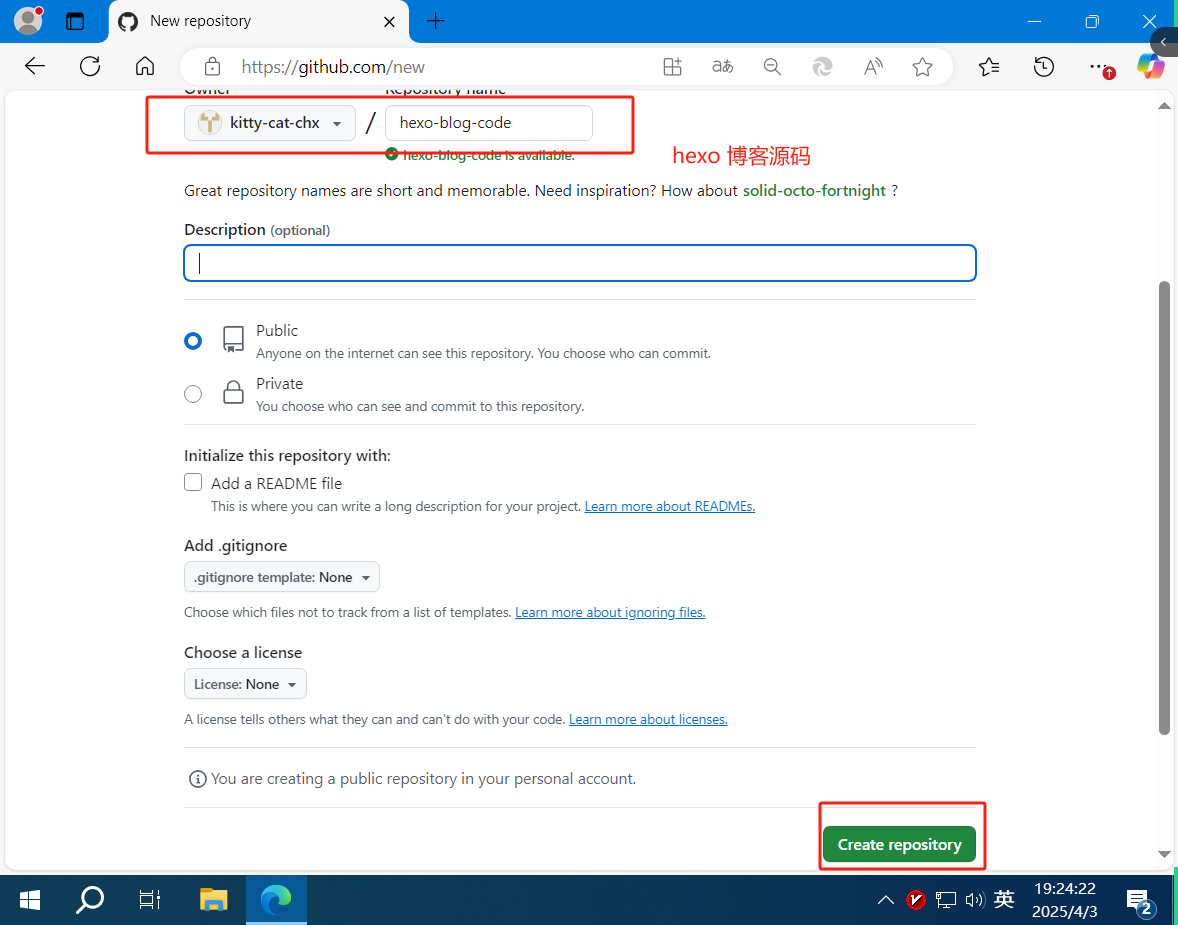
Task: Refresh the current page
Action: (x=90, y=66)
